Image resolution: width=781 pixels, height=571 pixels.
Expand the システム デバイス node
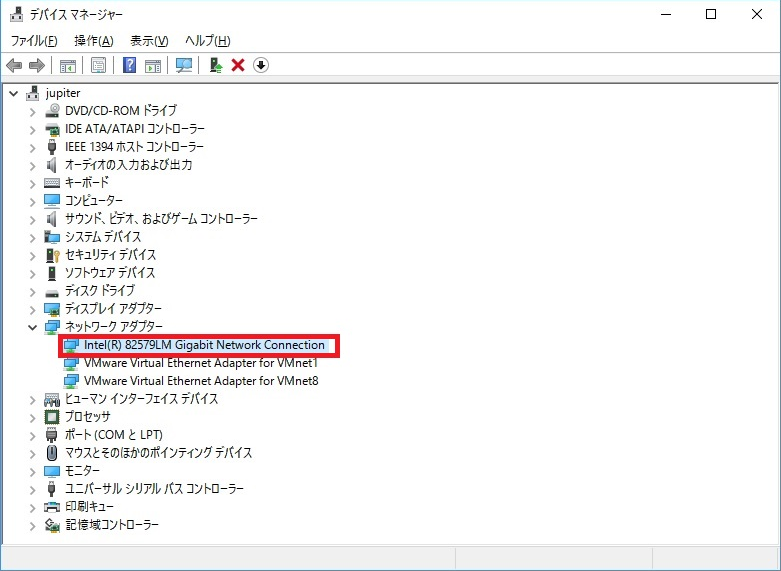click(33, 238)
